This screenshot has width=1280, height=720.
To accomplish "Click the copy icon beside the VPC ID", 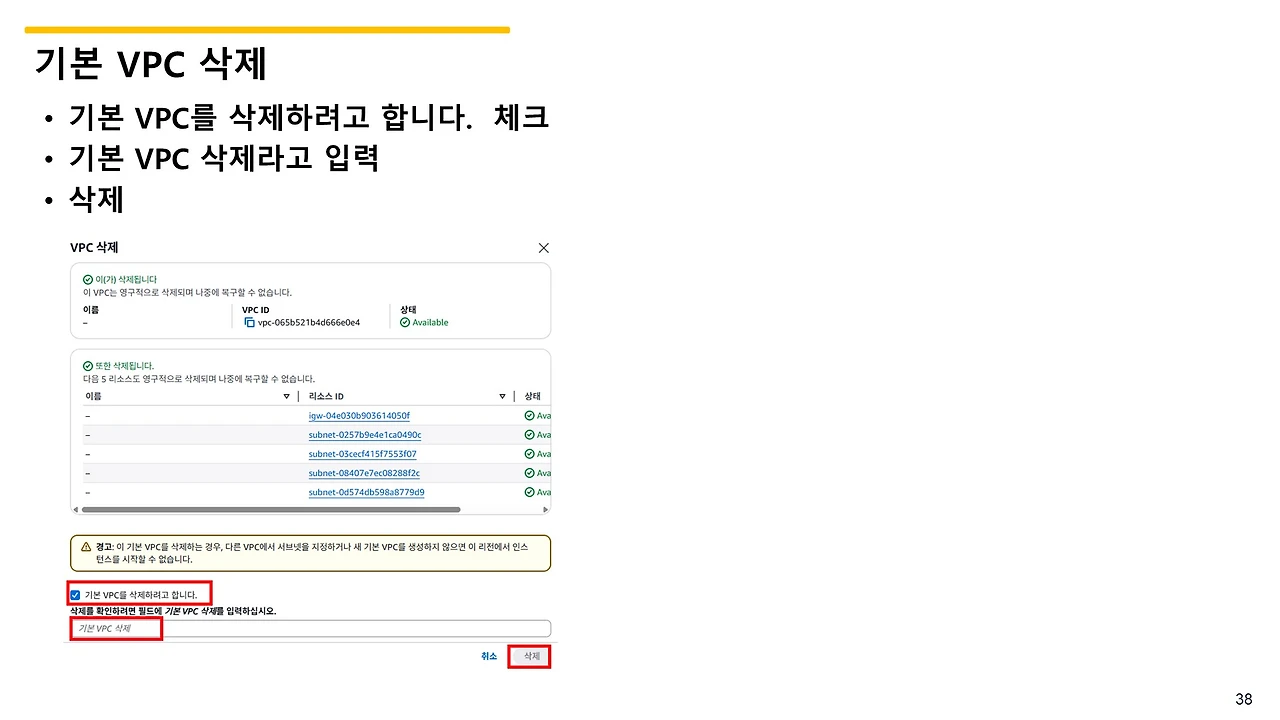I will 247,322.
